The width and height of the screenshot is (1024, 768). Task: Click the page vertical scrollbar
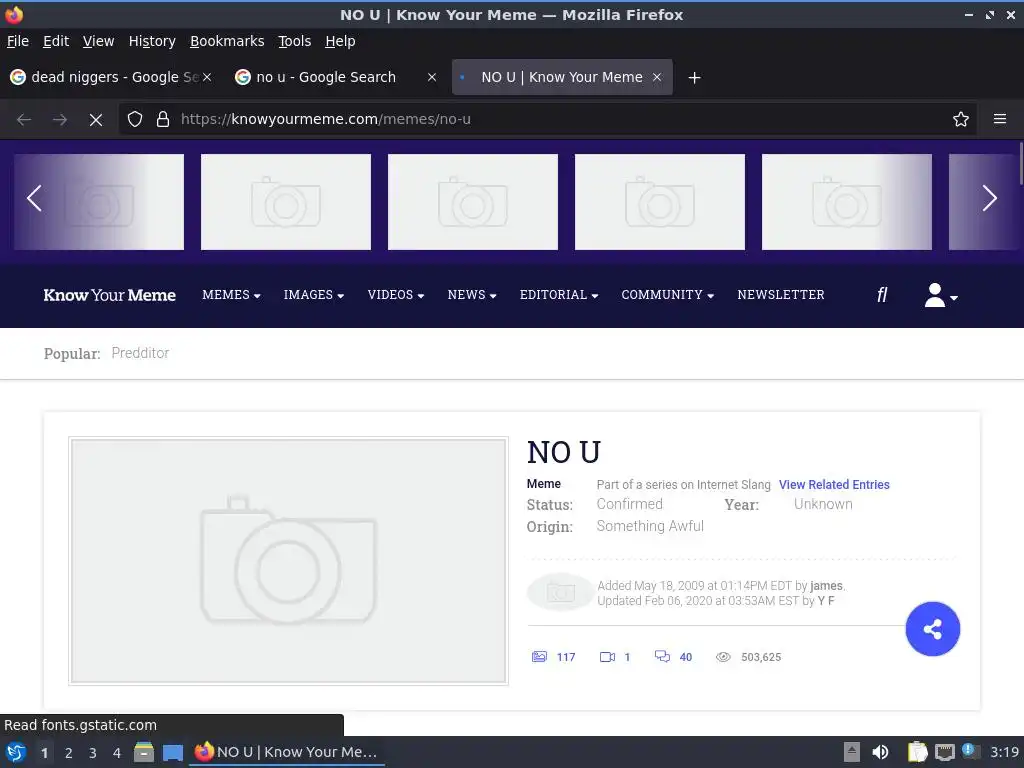(x=1019, y=163)
